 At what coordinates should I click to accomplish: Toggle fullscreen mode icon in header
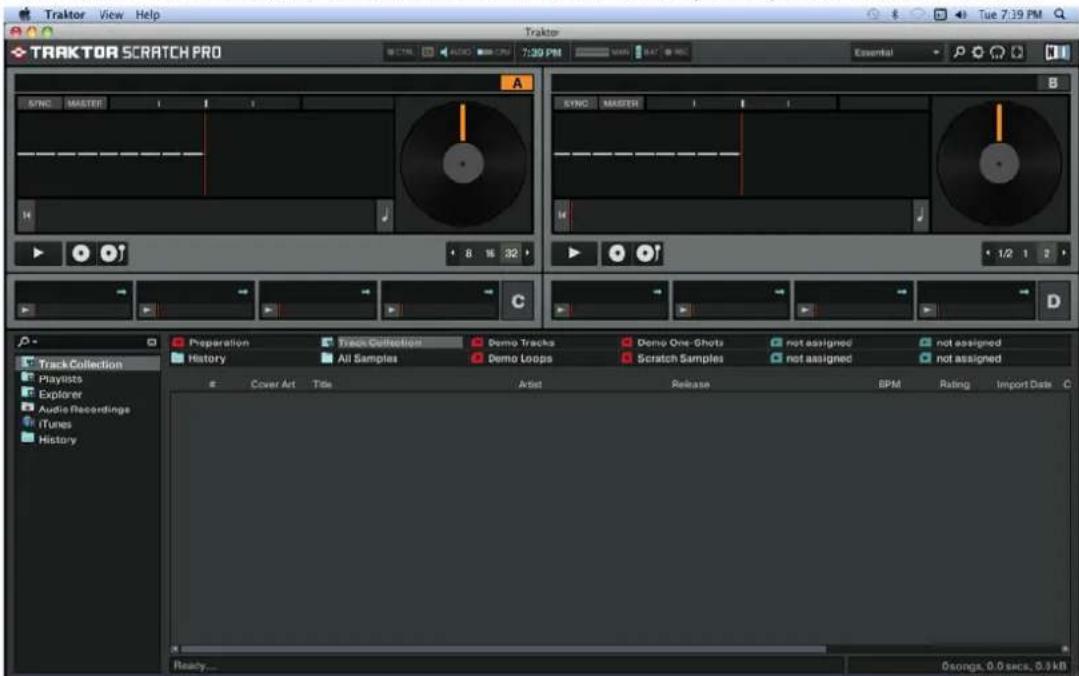[1017, 52]
